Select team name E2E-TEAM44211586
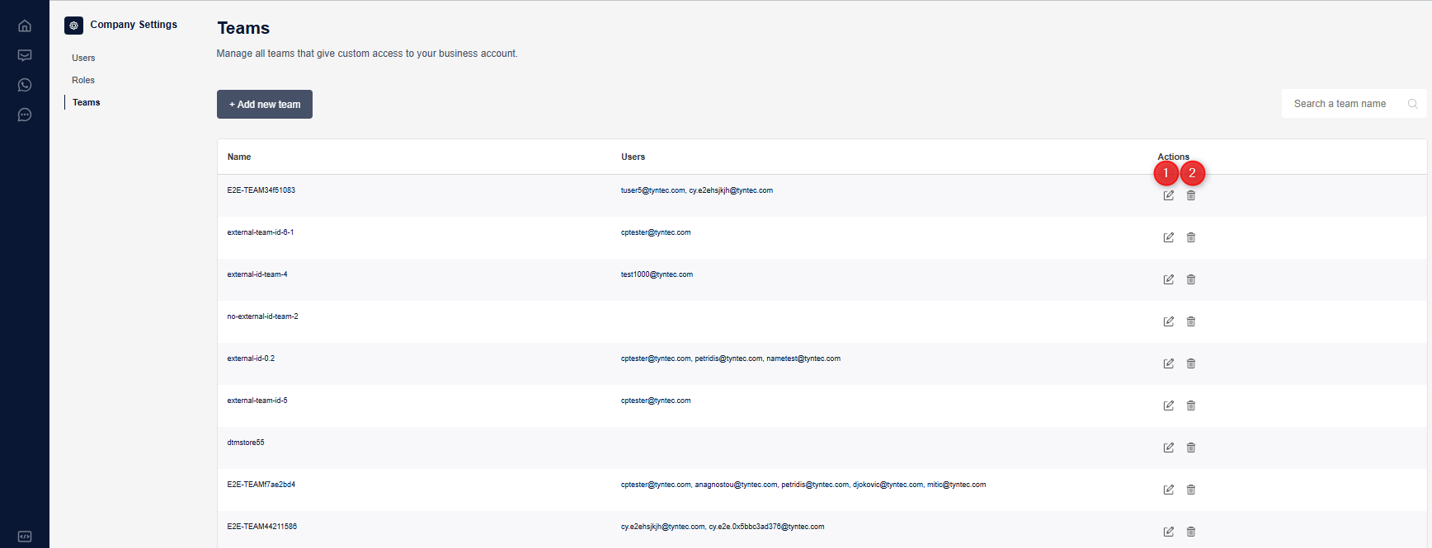 (262, 526)
